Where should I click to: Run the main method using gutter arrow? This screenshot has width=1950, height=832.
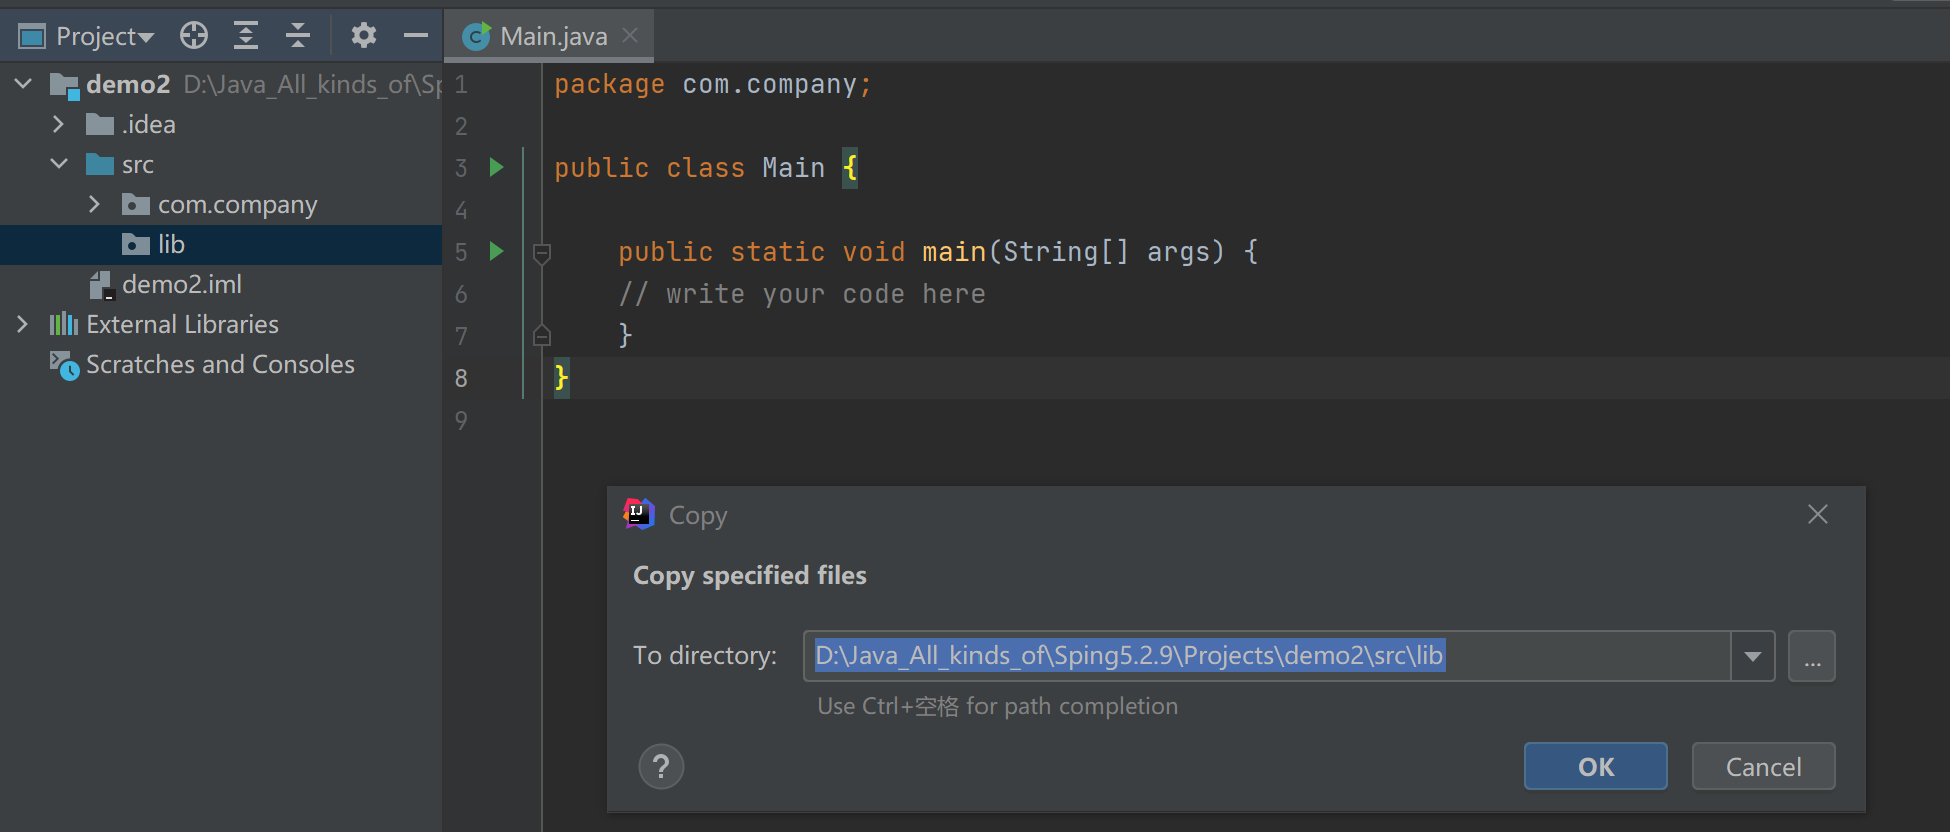point(497,251)
